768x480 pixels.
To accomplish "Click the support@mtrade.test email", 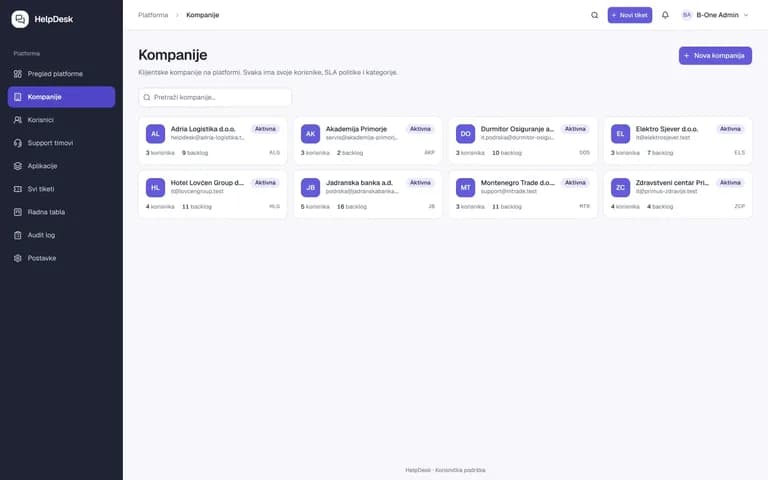I will pos(509,192).
